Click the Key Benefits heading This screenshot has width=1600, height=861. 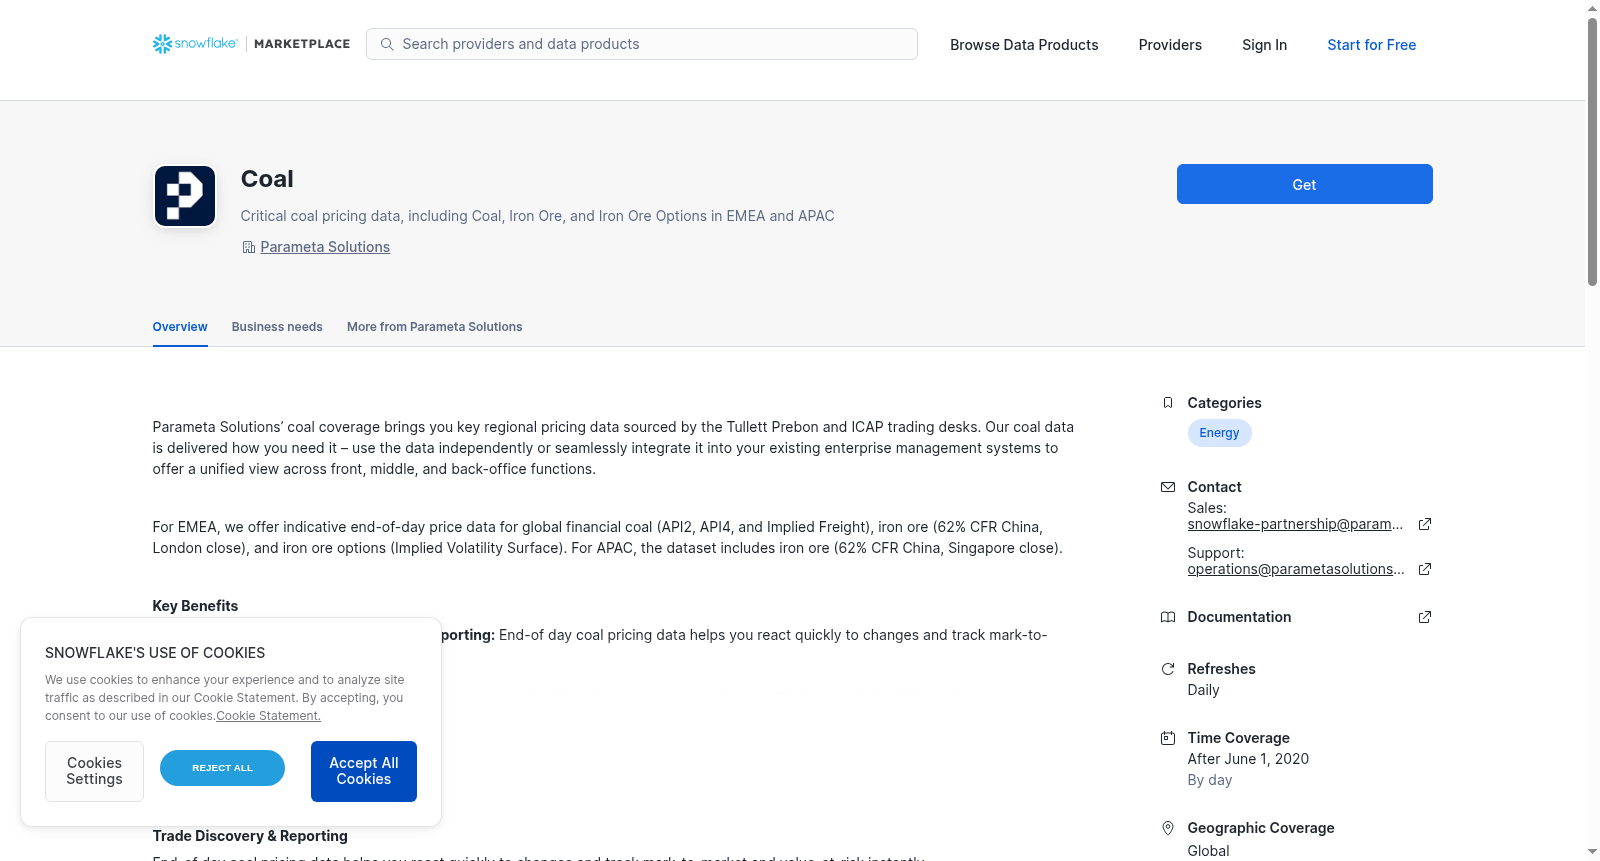tap(195, 606)
